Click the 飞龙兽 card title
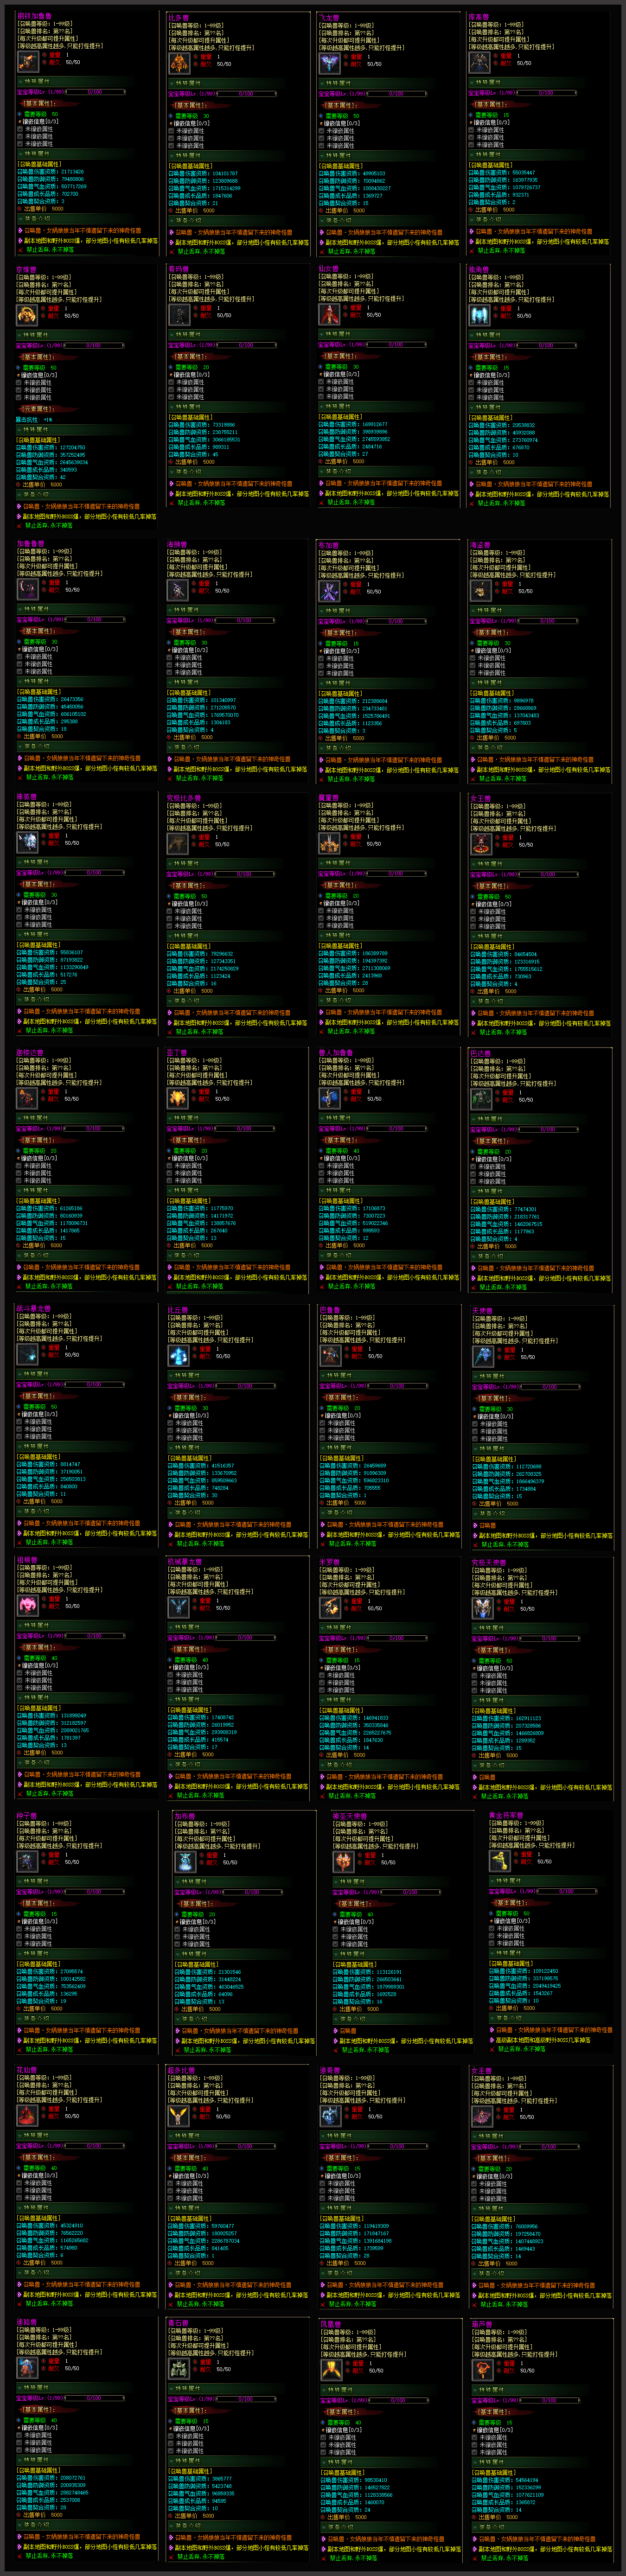 pos(329,18)
